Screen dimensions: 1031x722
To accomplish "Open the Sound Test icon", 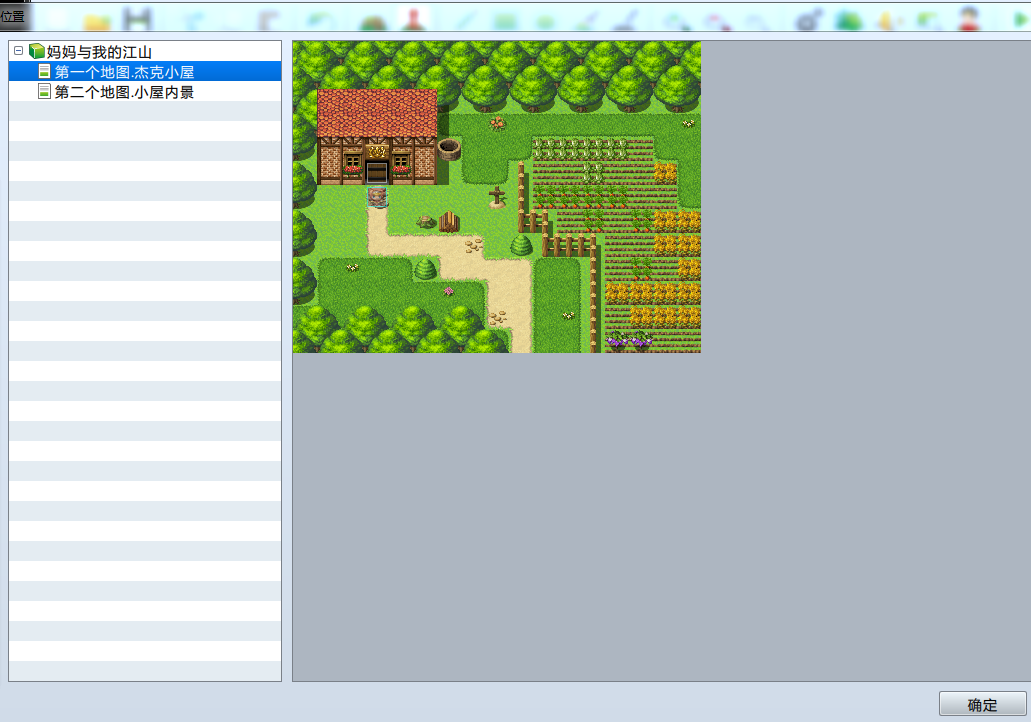I will pyautogui.click(x=888, y=20).
